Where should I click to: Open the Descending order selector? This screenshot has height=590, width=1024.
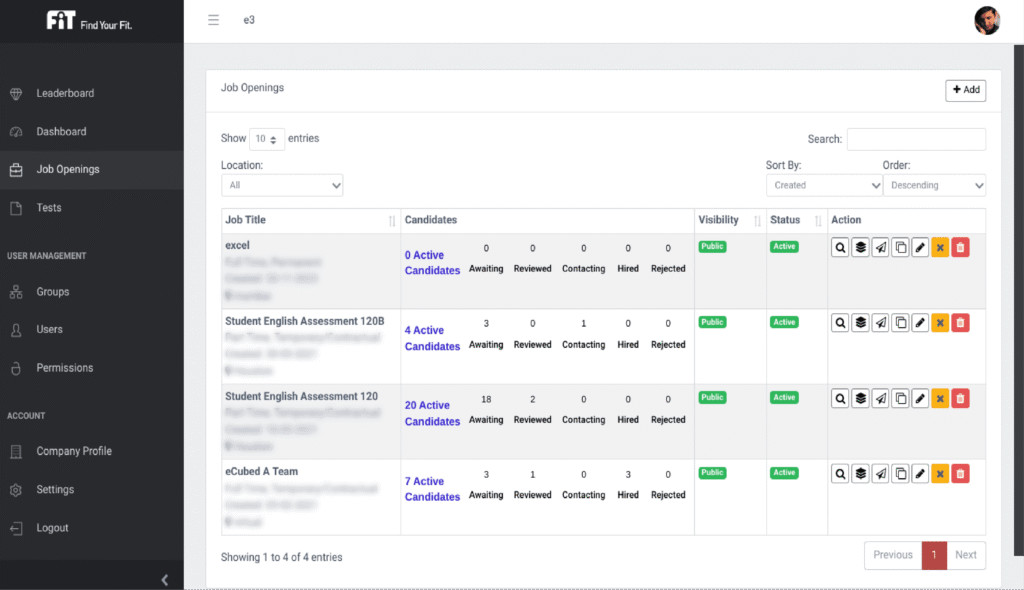click(934, 185)
